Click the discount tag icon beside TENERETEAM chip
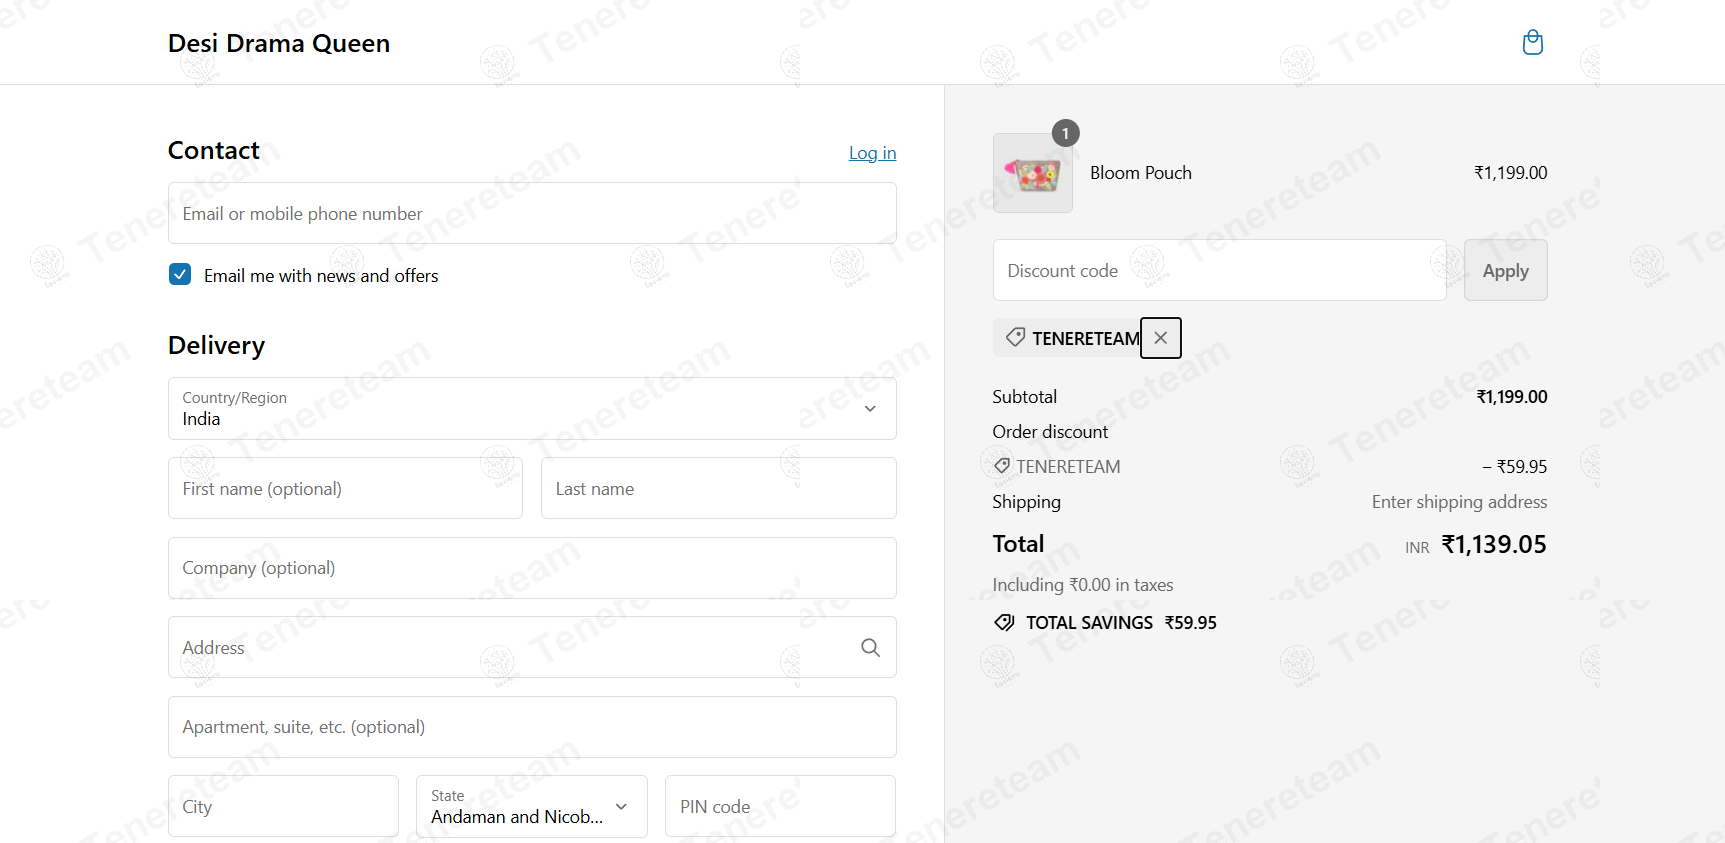The height and width of the screenshot is (843, 1725). point(1015,337)
